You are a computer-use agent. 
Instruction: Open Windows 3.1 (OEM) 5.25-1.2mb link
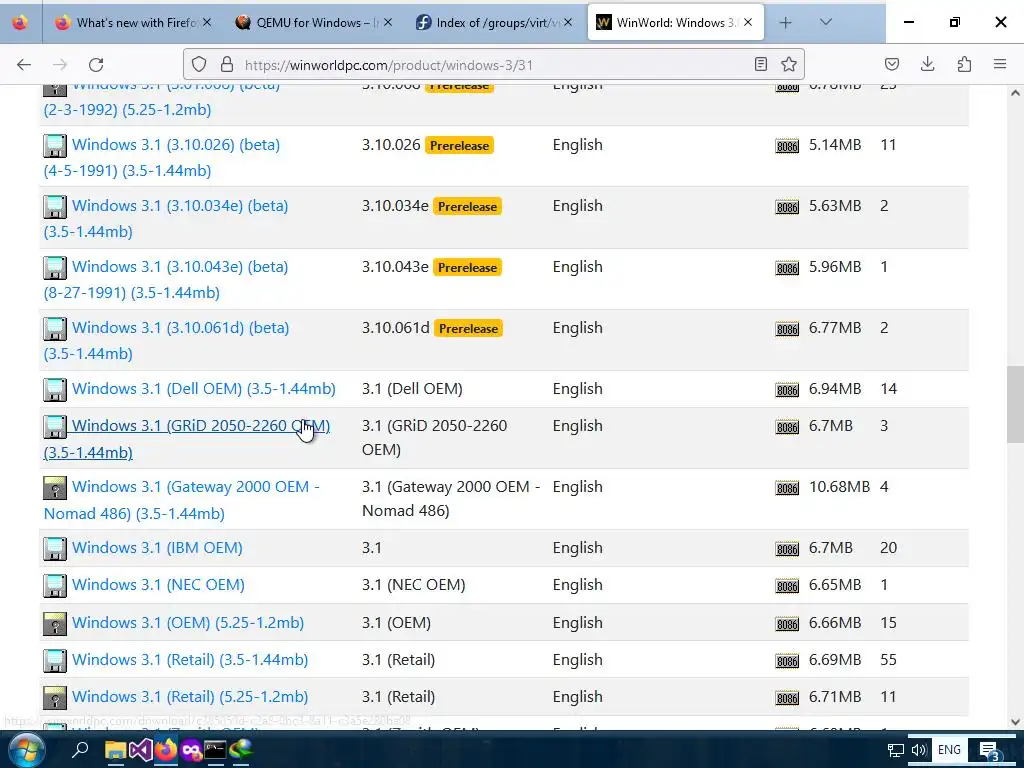coord(188,622)
